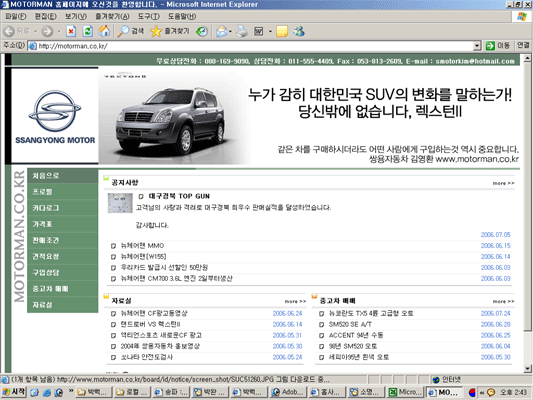Open the 뉴체어맨 CM700 3.6L notice
The height and width of the screenshot is (400, 533).
177,278
